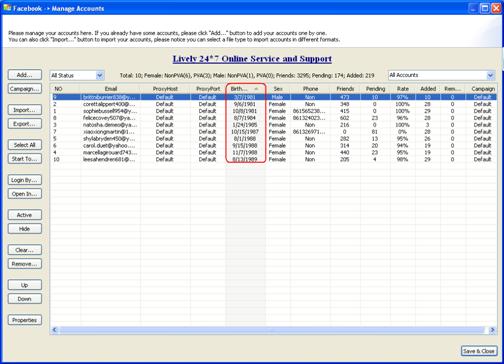Click the birth date 10/15/1987 cell

(246, 132)
